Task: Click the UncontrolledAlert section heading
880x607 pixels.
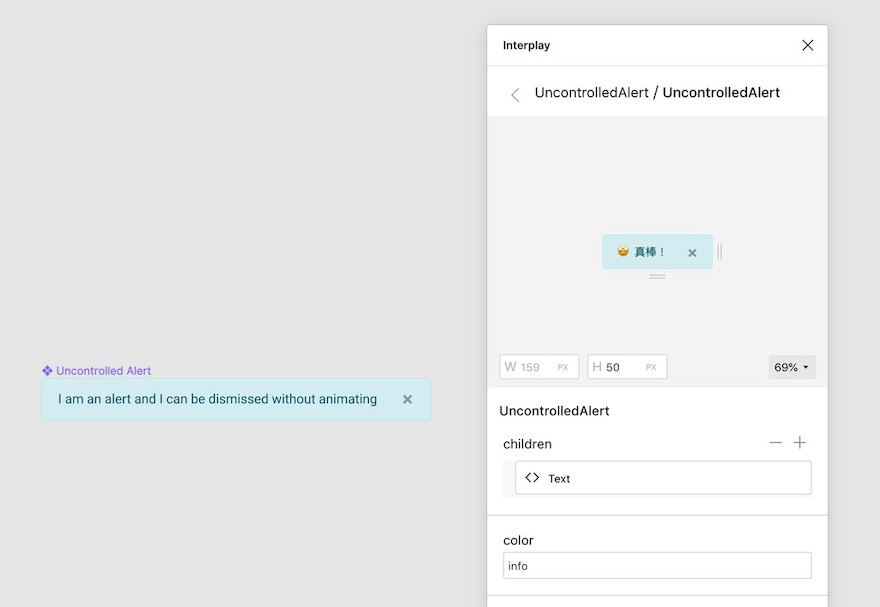Action: click(x=554, y=411)
